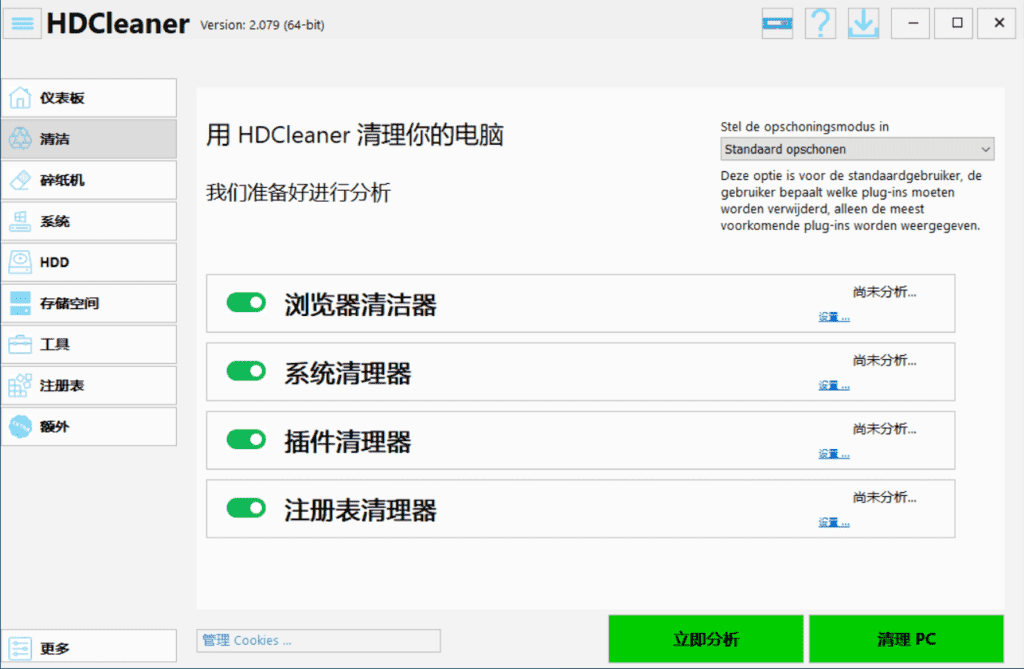
Task: Open 仪表板 dashboard home icon
Action: pyautogui.click(x=20, y=98)
